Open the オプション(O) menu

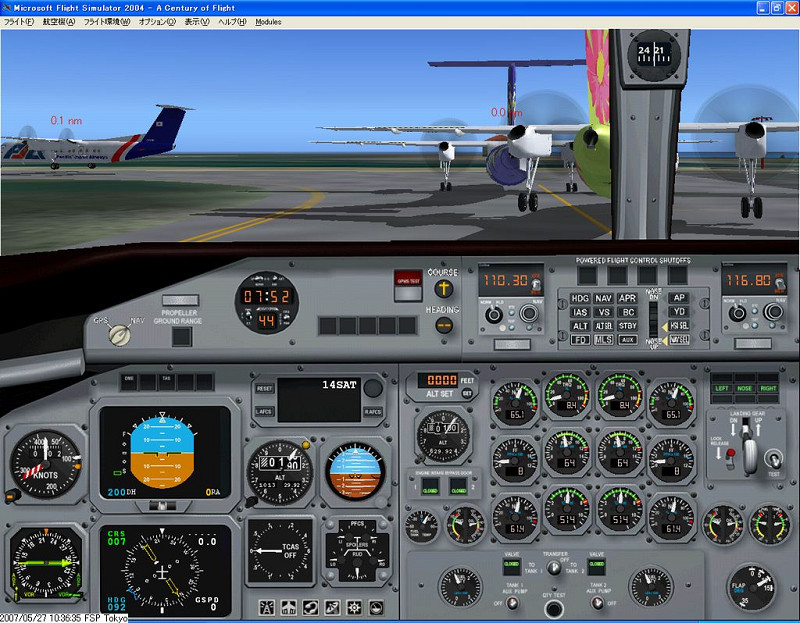point(157,22)
